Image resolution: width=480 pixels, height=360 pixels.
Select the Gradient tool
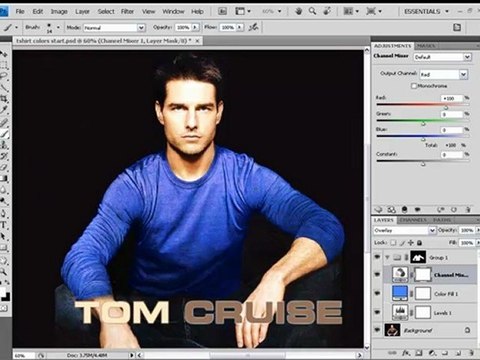(4, 178)
